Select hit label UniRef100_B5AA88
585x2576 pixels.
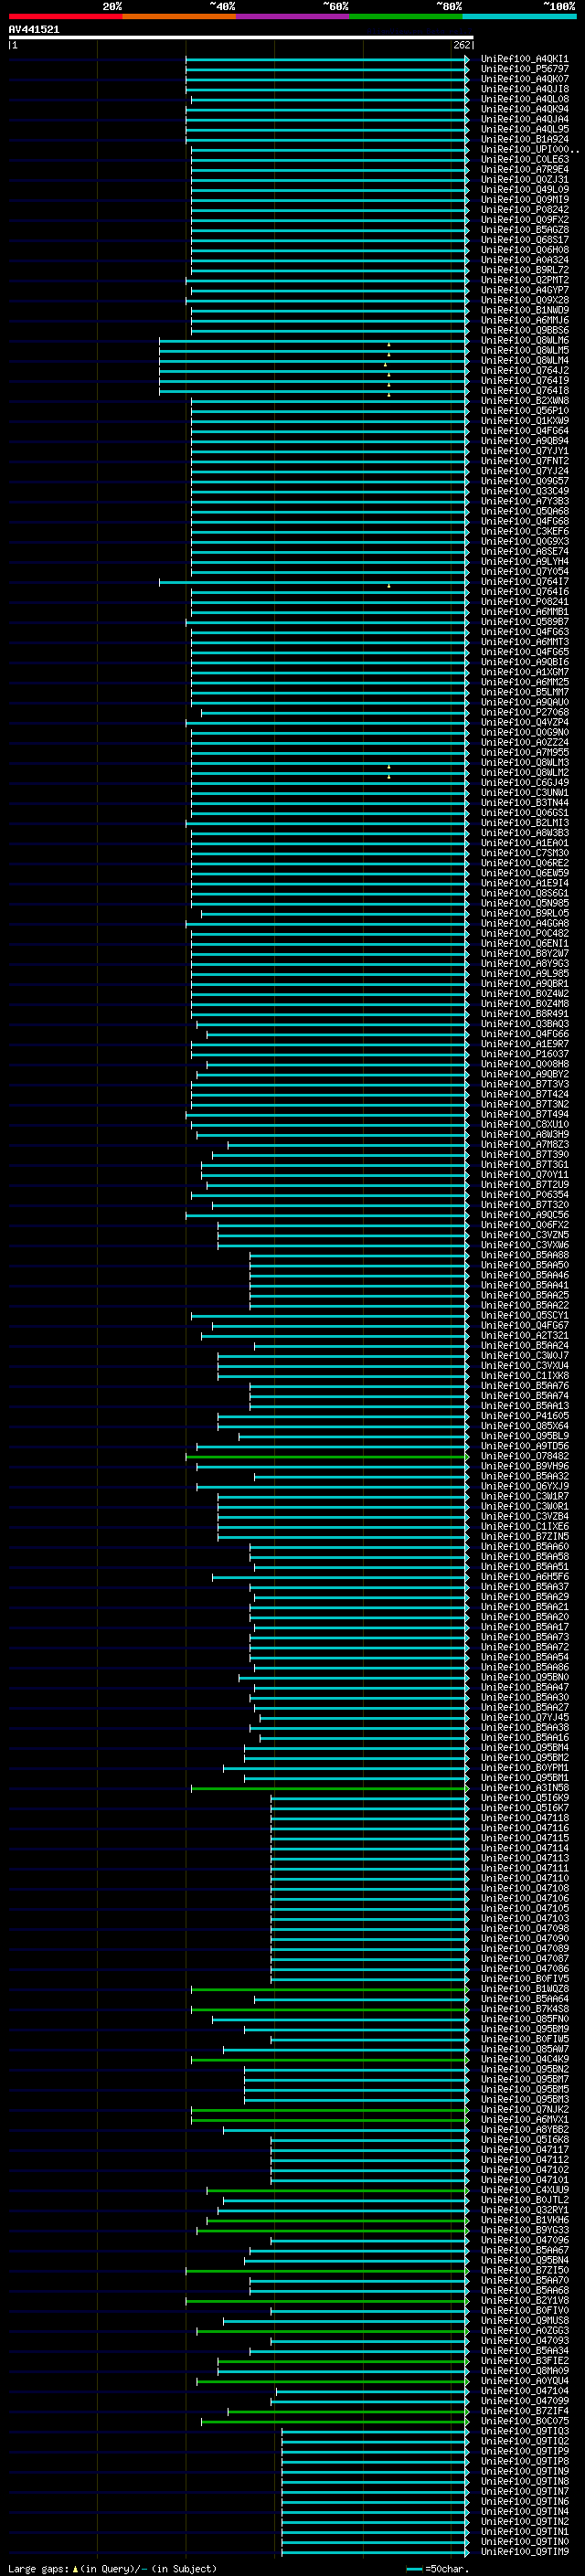click(525, 1255)
